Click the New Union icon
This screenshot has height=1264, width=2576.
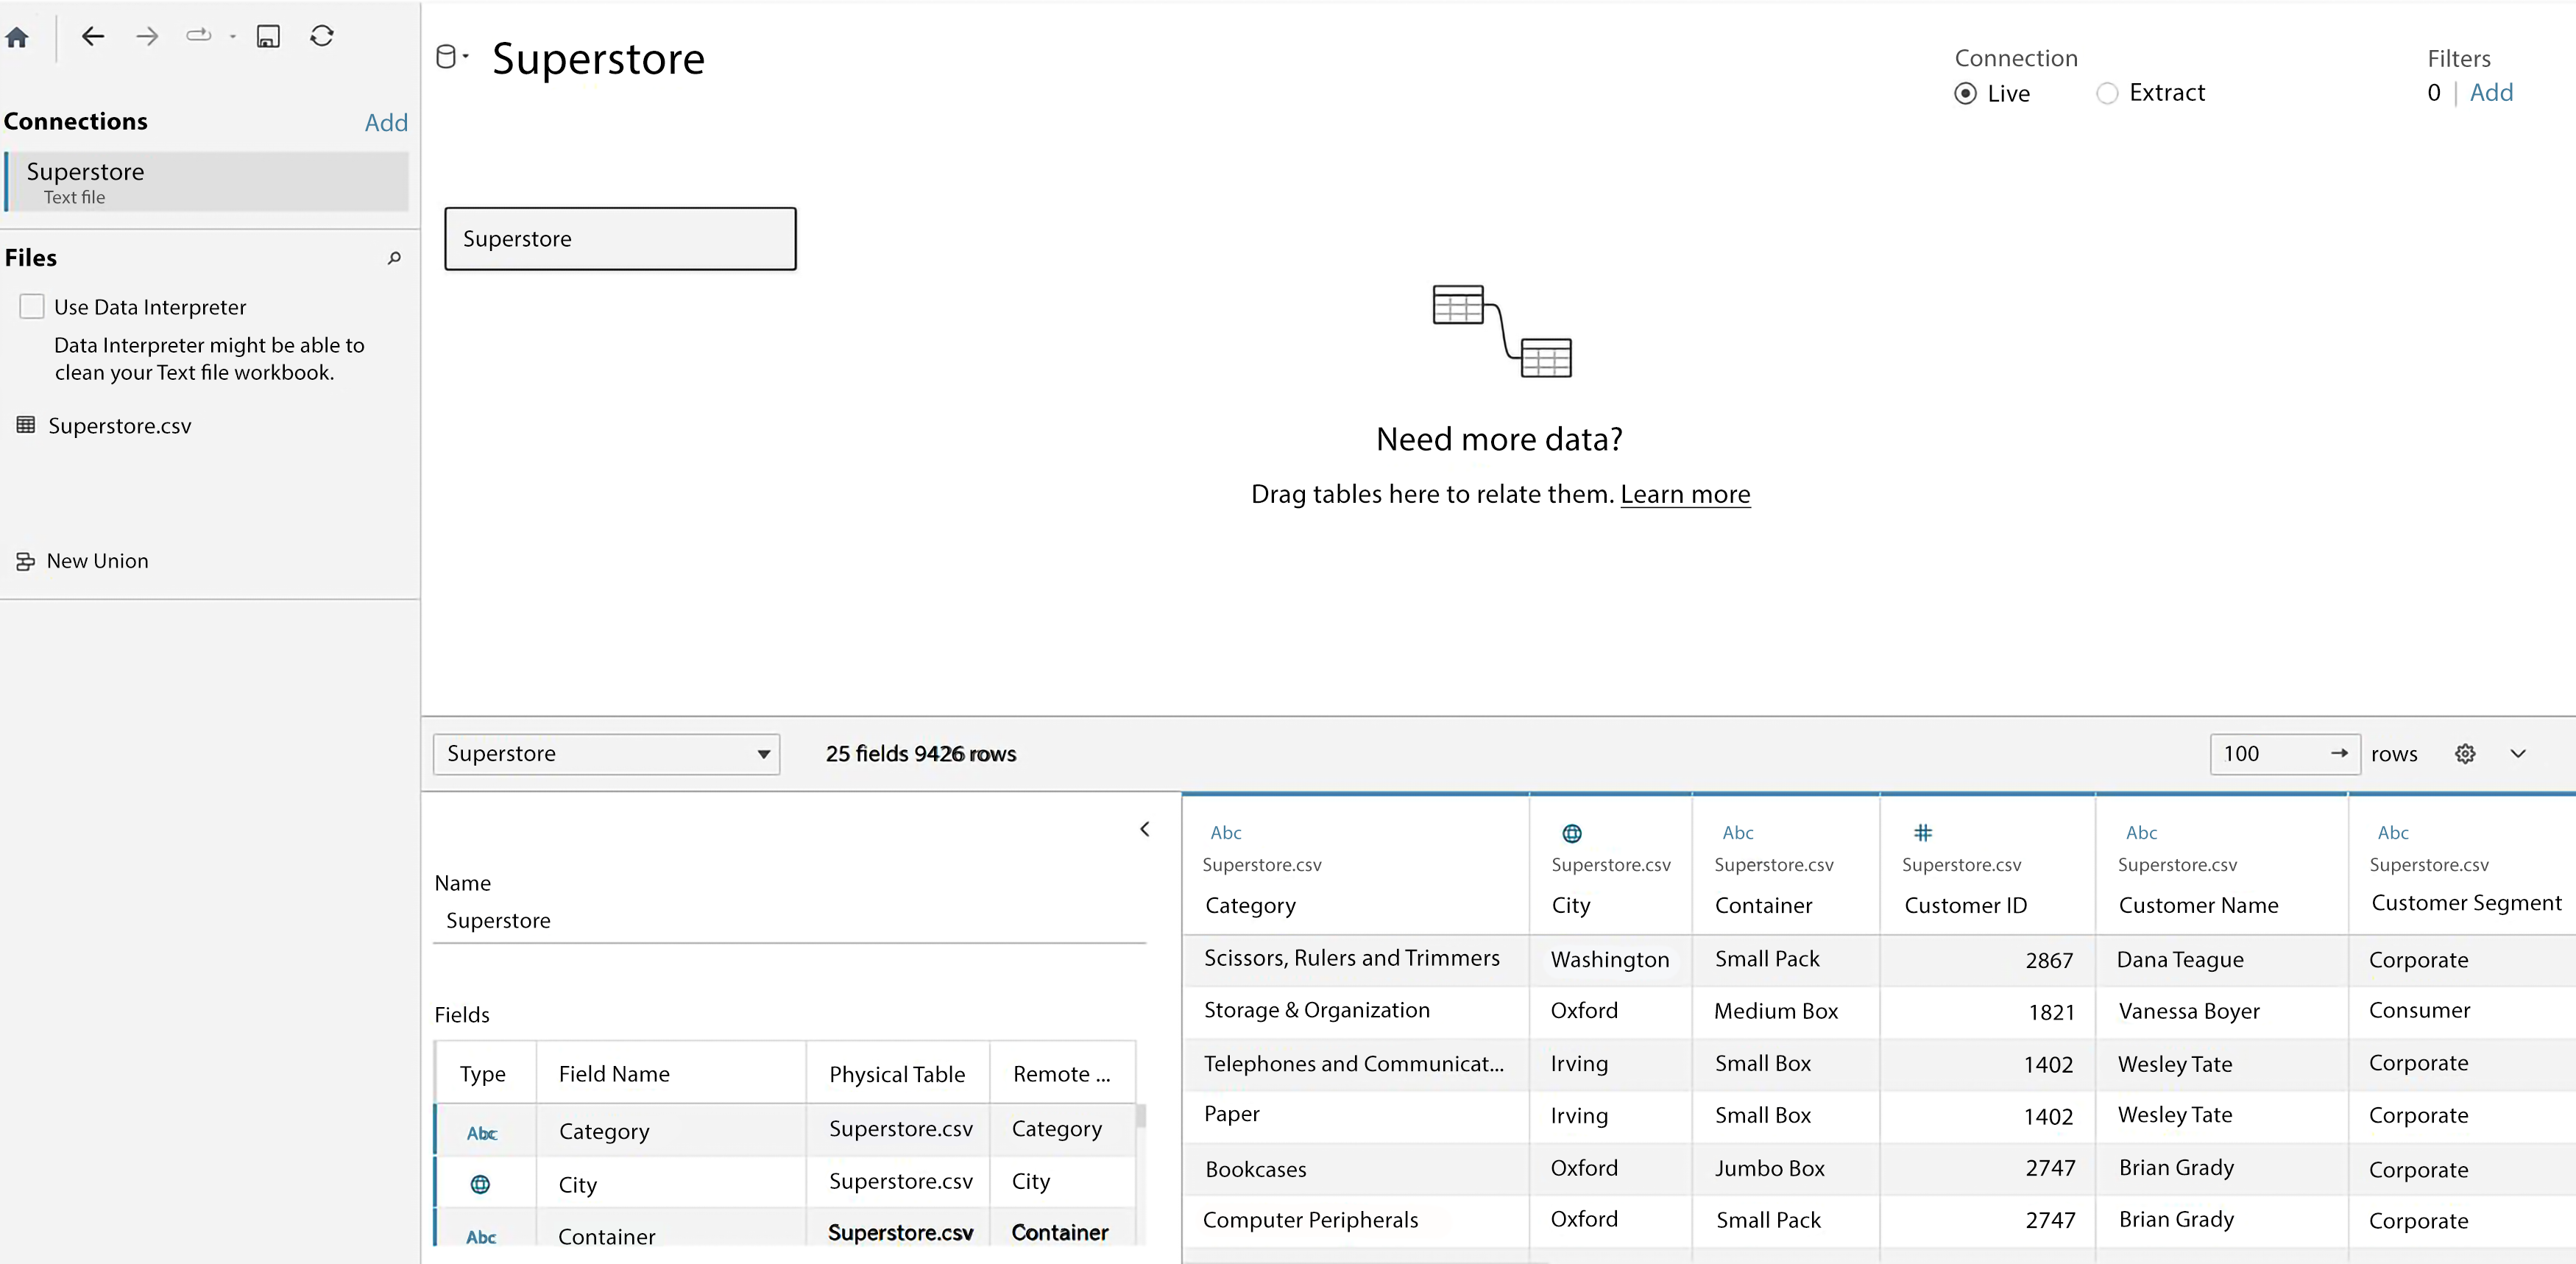[25, 561]
